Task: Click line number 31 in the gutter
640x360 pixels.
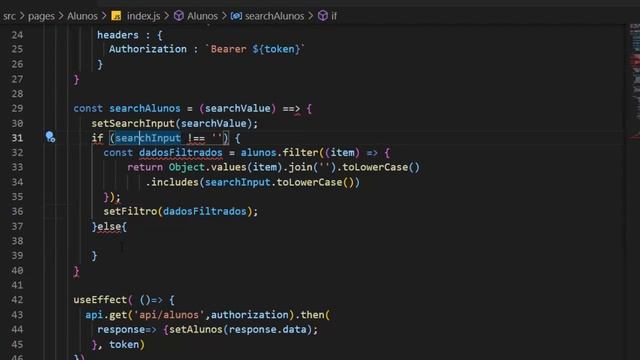Action: (x=17, y=138)
